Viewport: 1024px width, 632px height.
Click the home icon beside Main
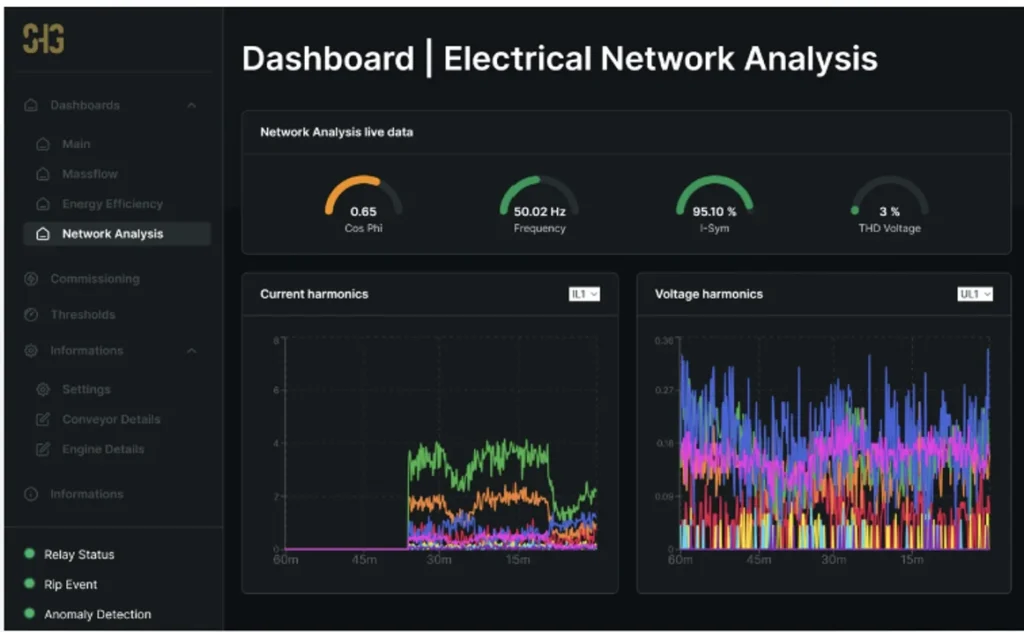coord(43,144)
